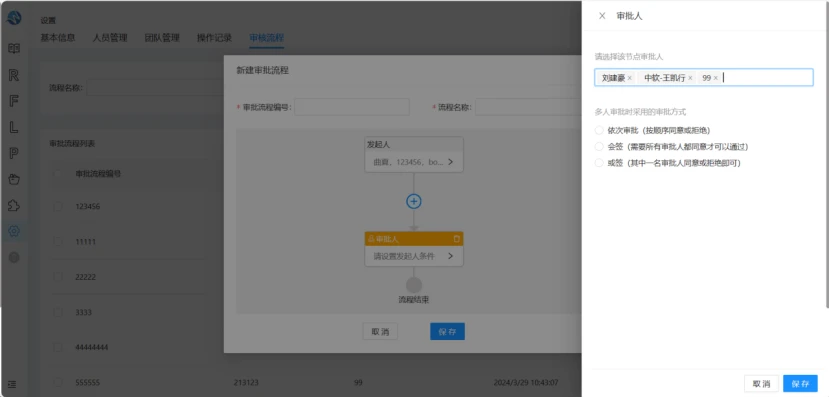Click 流程结束 end node circle
The height and width of the screenshot is (398, 829).
point(414,285)
